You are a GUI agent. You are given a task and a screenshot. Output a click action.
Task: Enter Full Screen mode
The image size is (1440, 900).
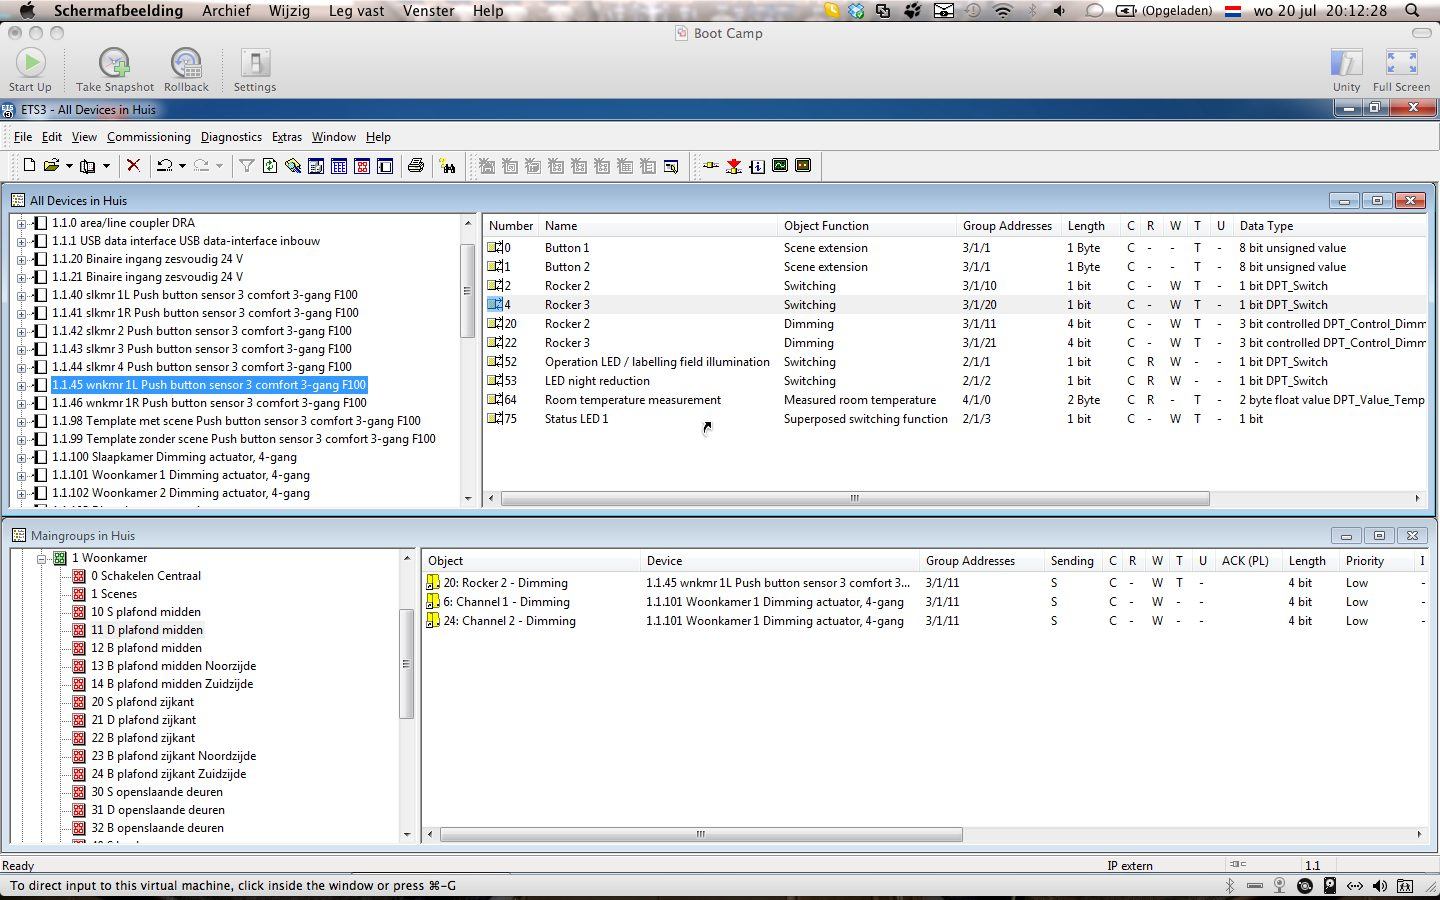click(1400, 69)
